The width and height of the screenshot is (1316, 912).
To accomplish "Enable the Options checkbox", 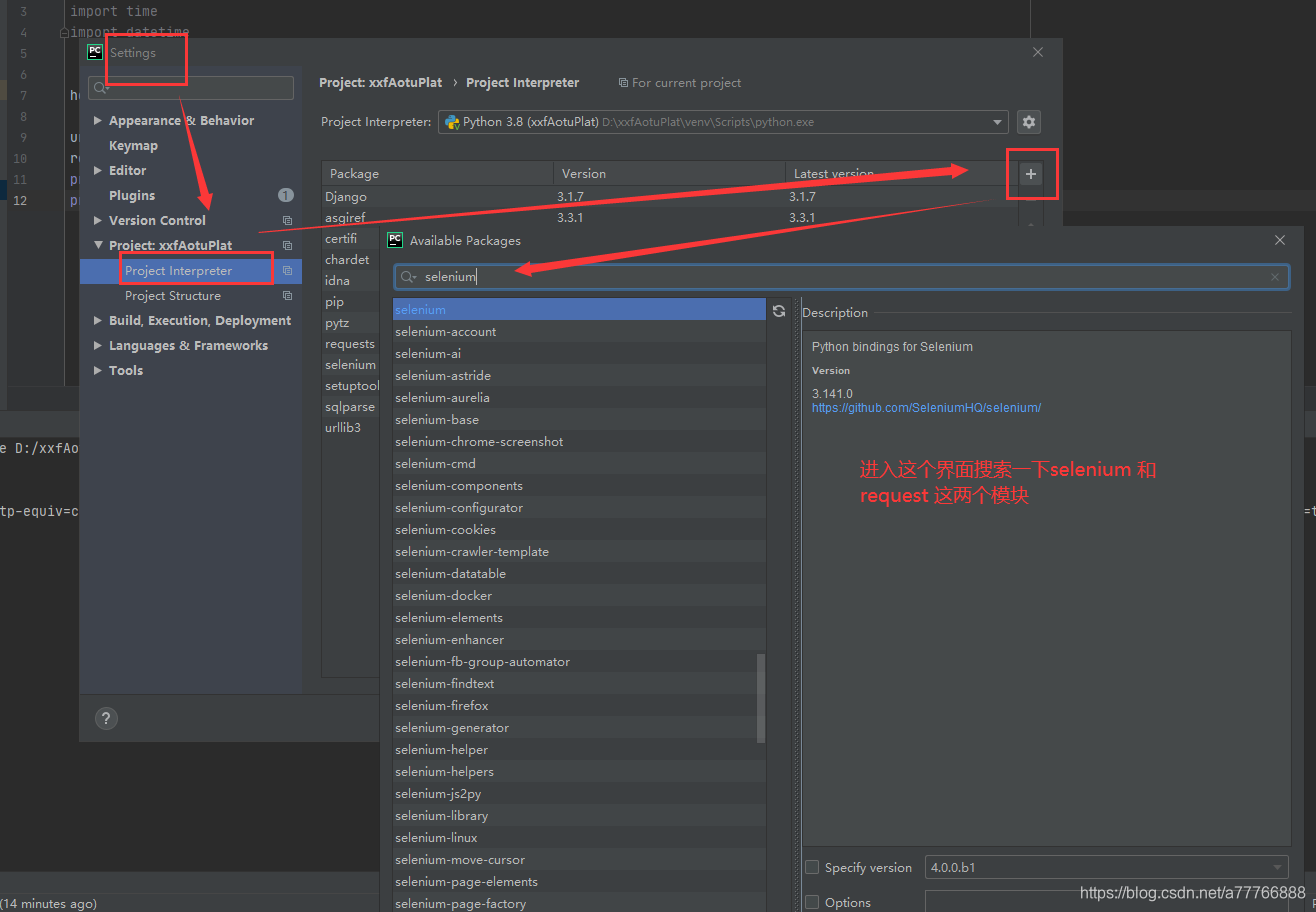I will point(812,902).
